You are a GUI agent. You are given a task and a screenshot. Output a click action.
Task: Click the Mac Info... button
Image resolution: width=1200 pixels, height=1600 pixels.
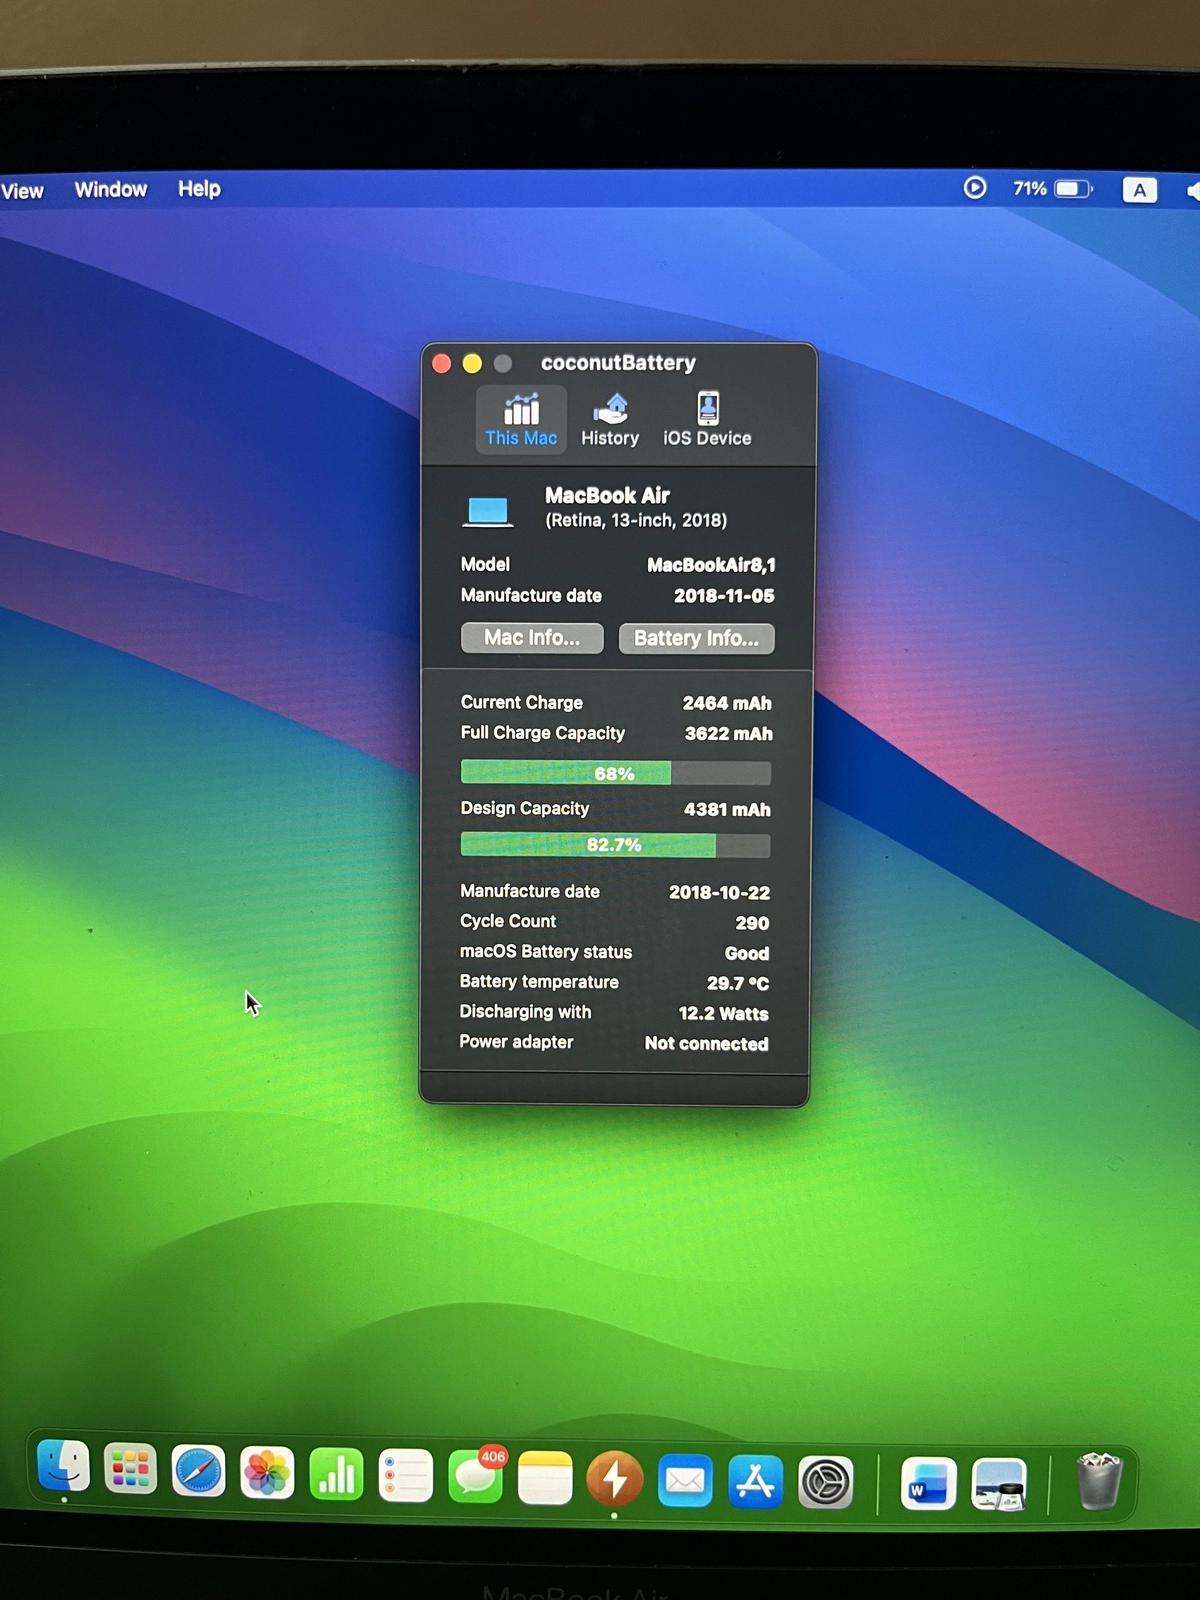[x=532, y=638]
